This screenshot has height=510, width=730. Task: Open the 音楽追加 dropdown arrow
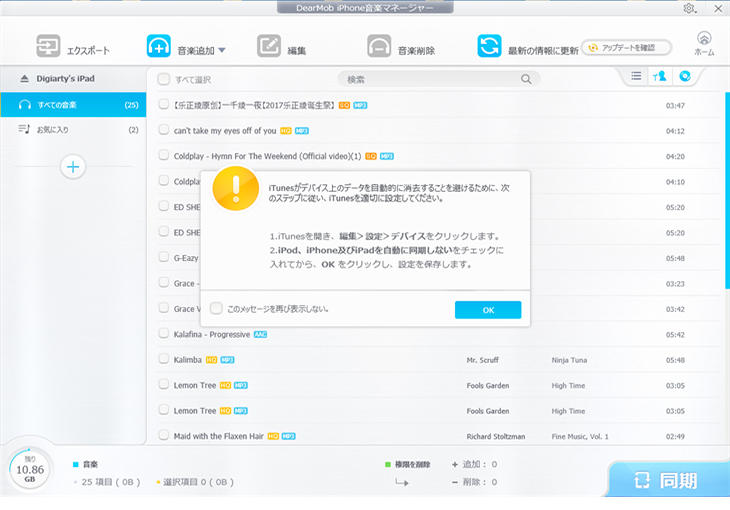click(x=222, y=50)
